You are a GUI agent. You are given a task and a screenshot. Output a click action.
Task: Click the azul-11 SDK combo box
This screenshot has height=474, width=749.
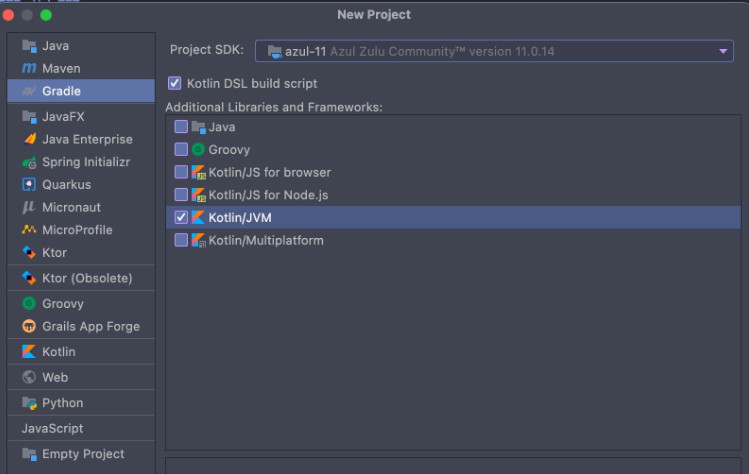pos(494,51)
